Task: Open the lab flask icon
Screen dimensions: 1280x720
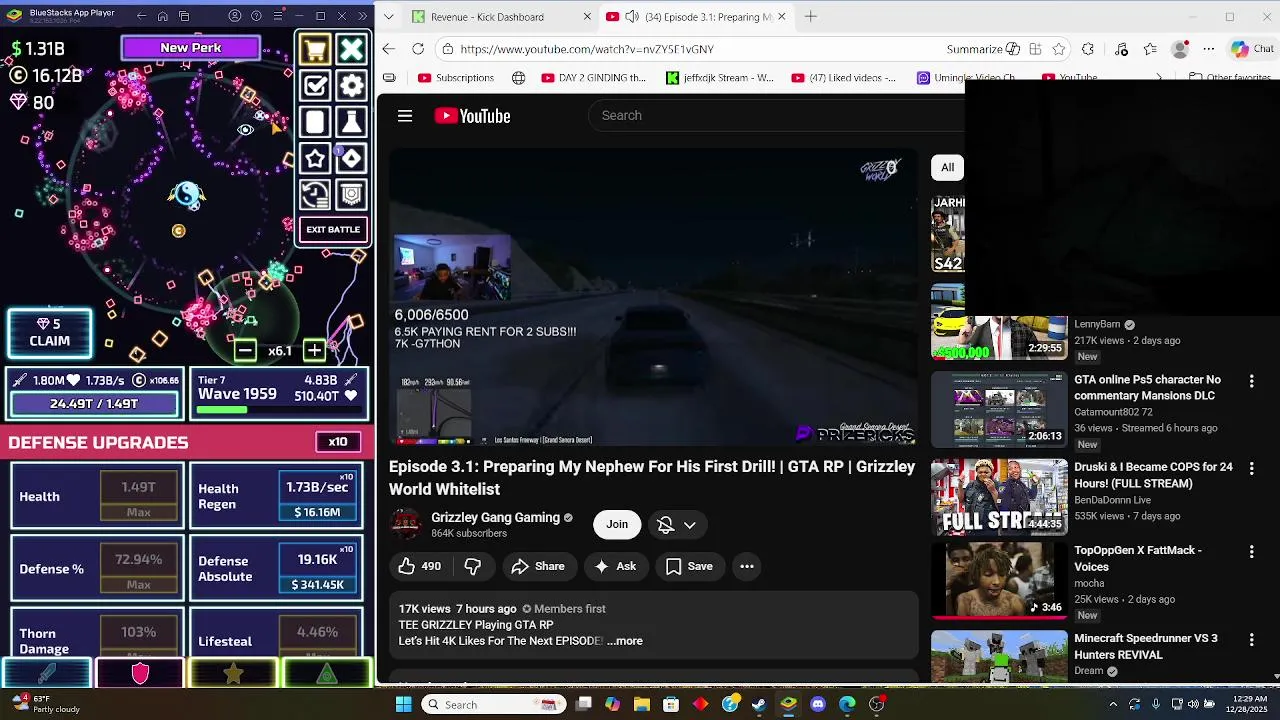Action: [x=351, y=122]
